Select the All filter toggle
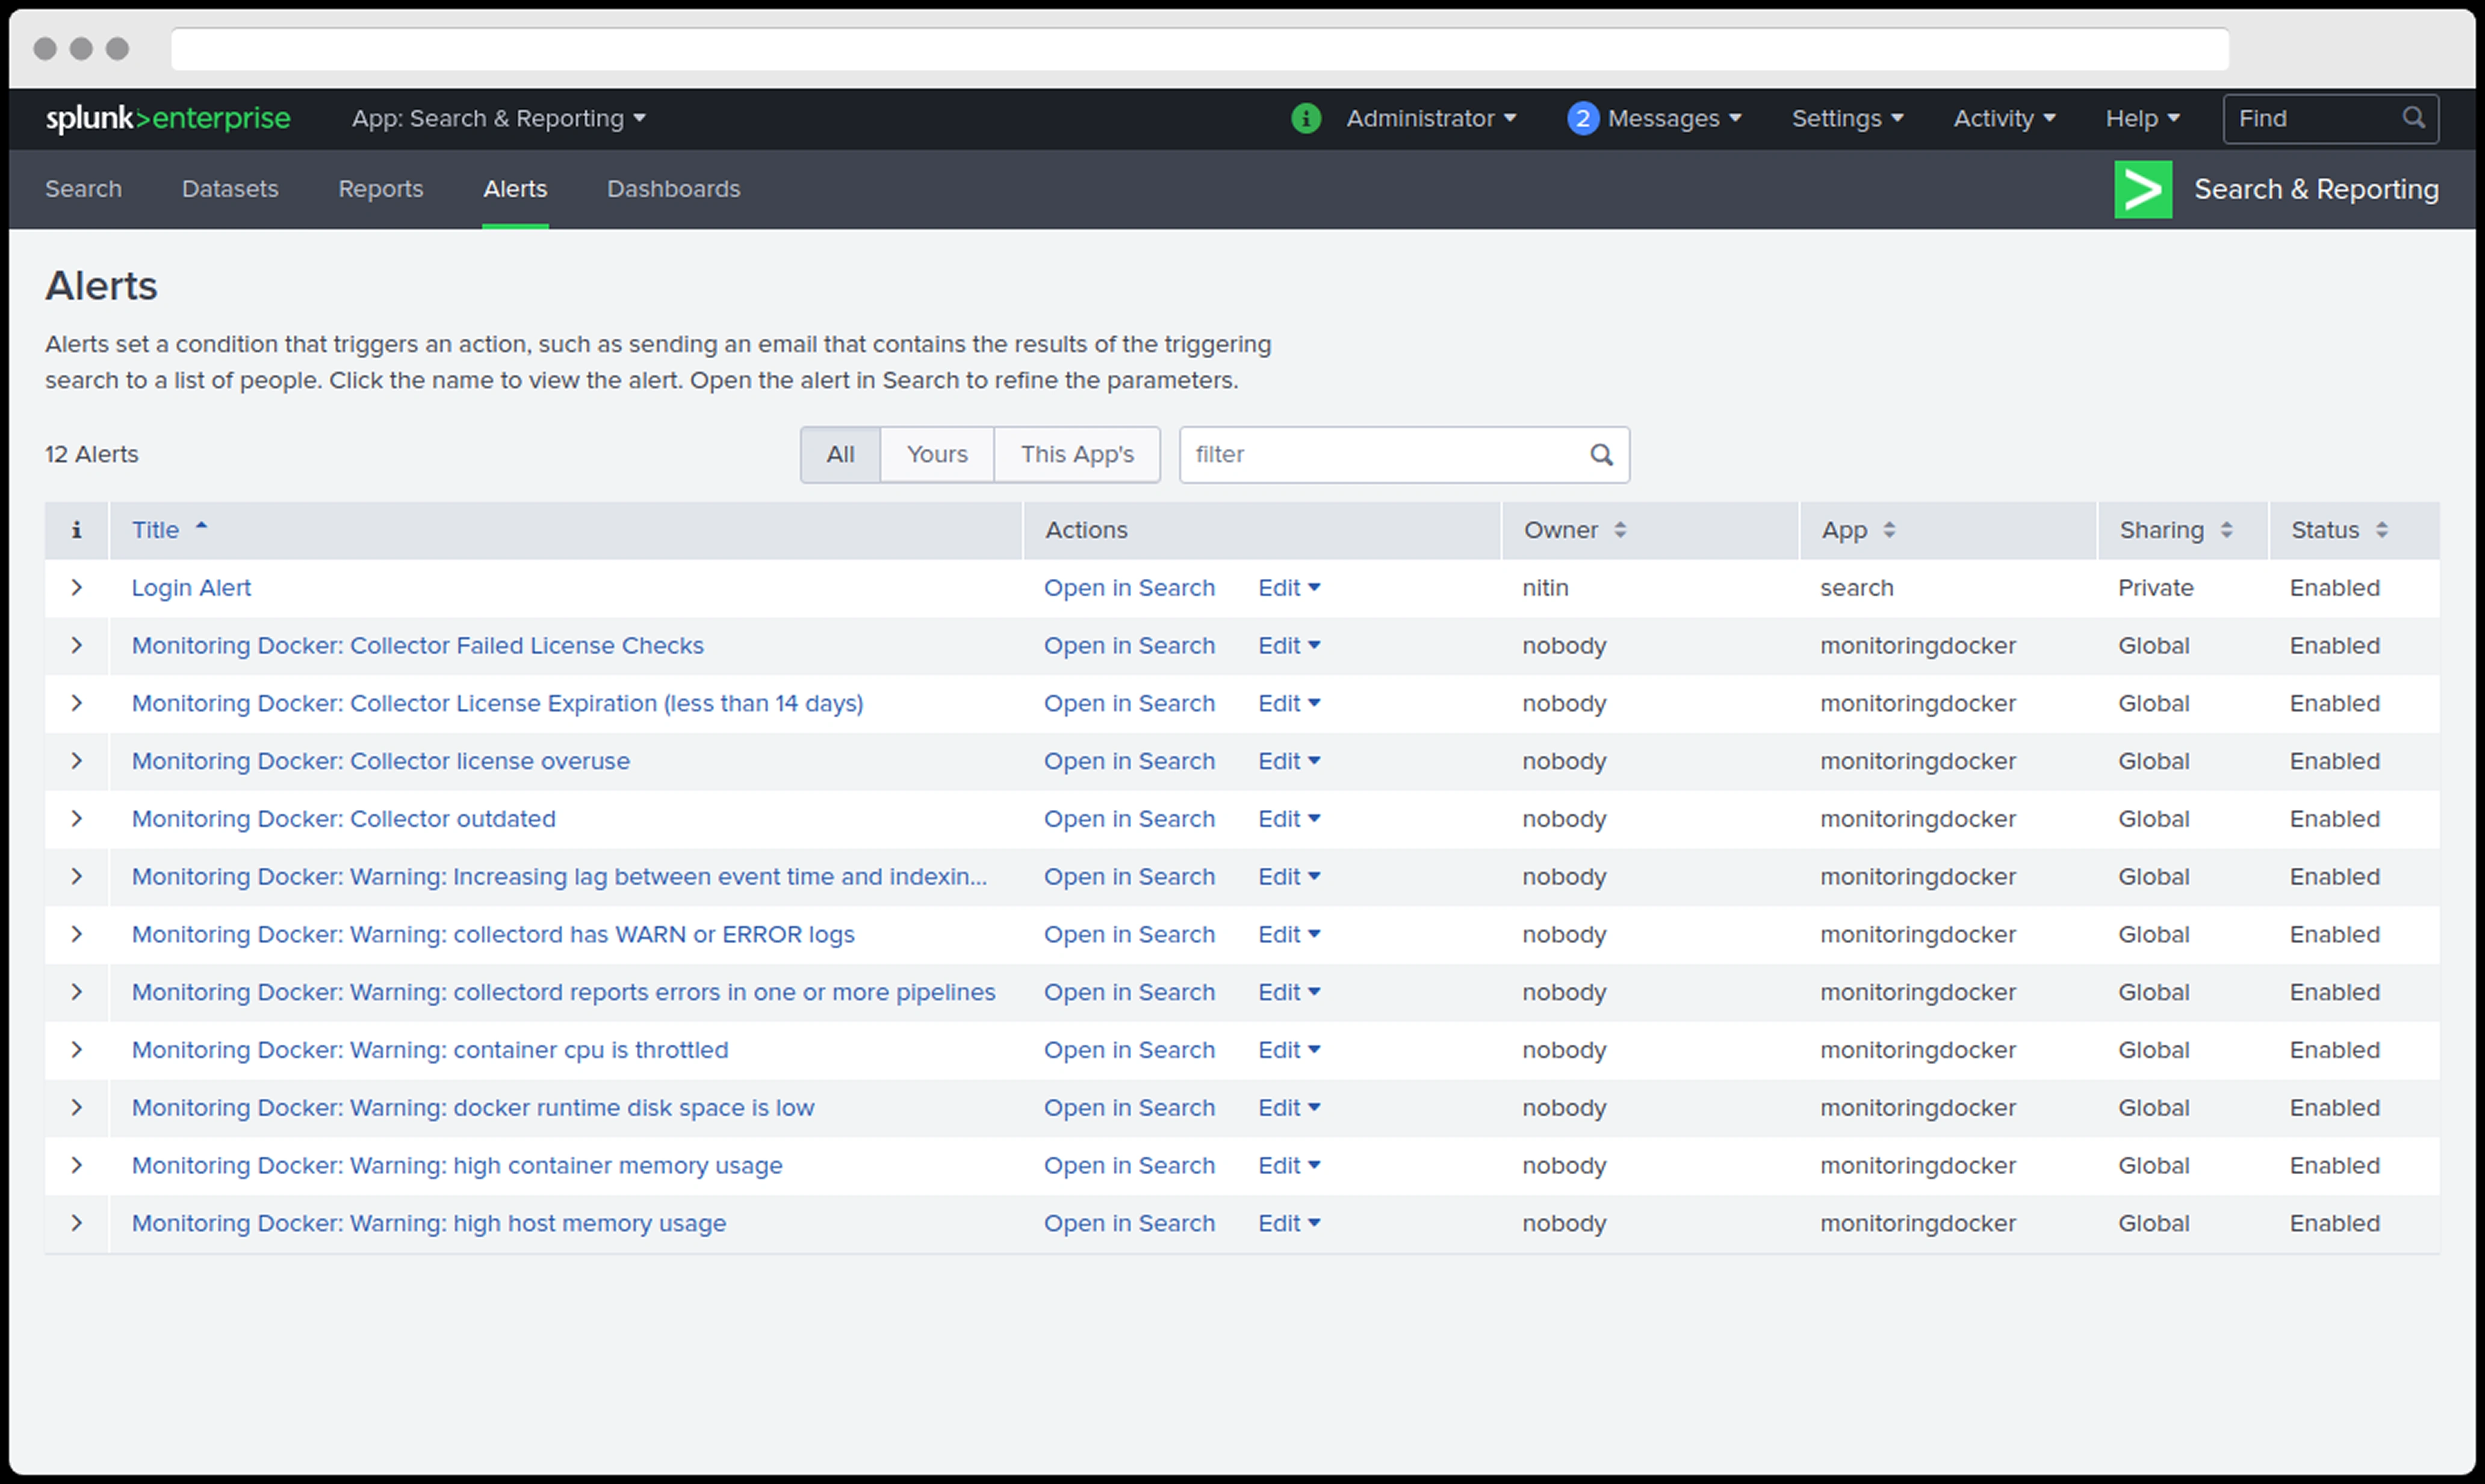Screen dimensions: 2485x1484 pos(840,455)
